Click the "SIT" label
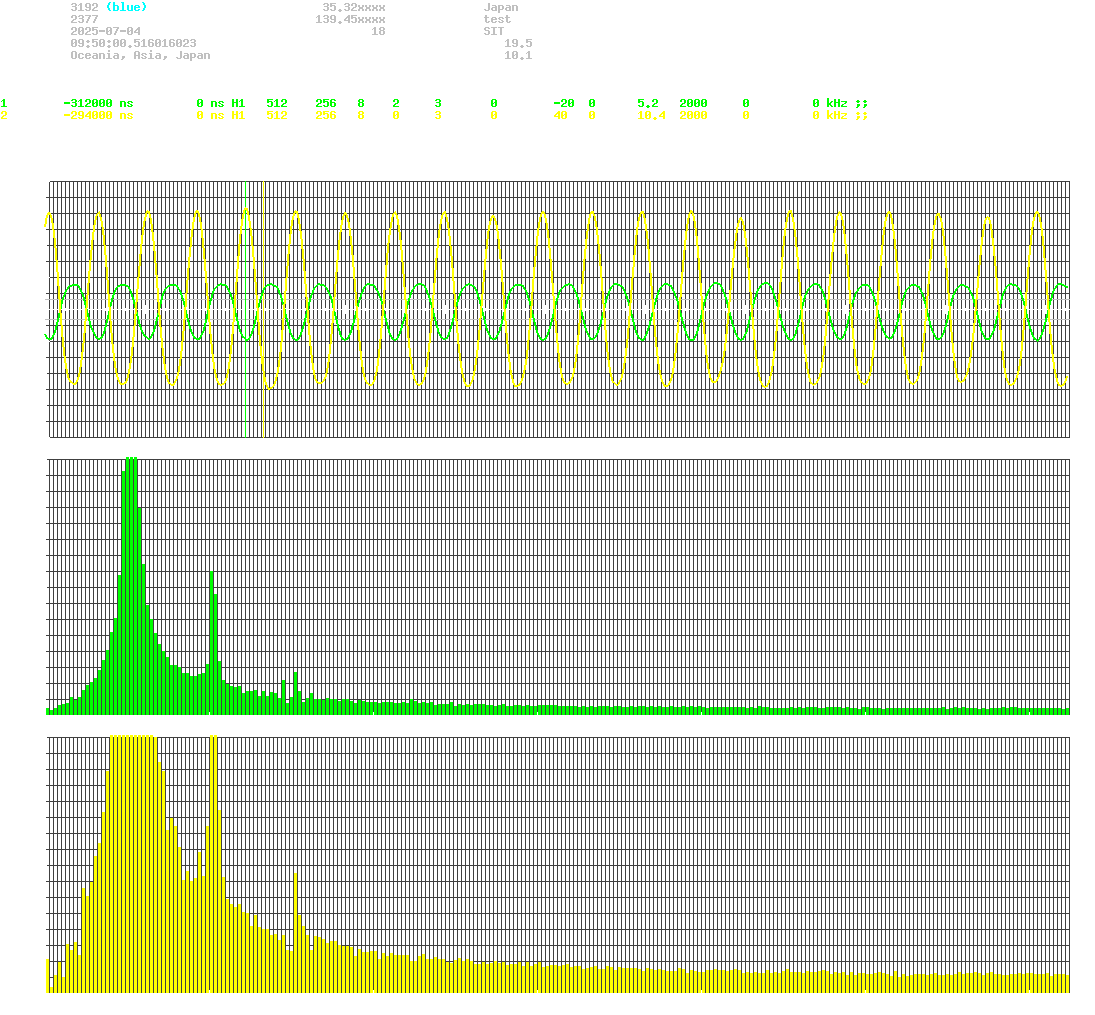Image resolution: width=1095 pixels, height=1015 pixels. point(494,31)
